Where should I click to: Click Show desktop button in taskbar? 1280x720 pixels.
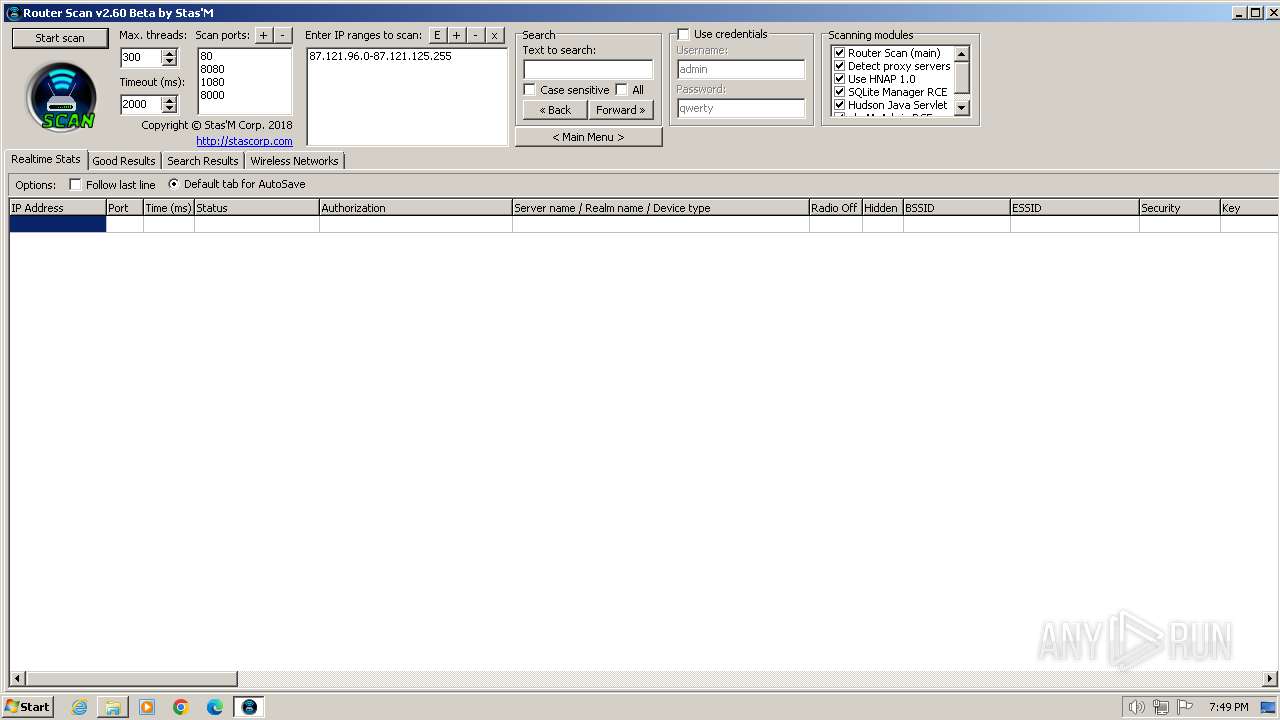[x=1268, y=707]
